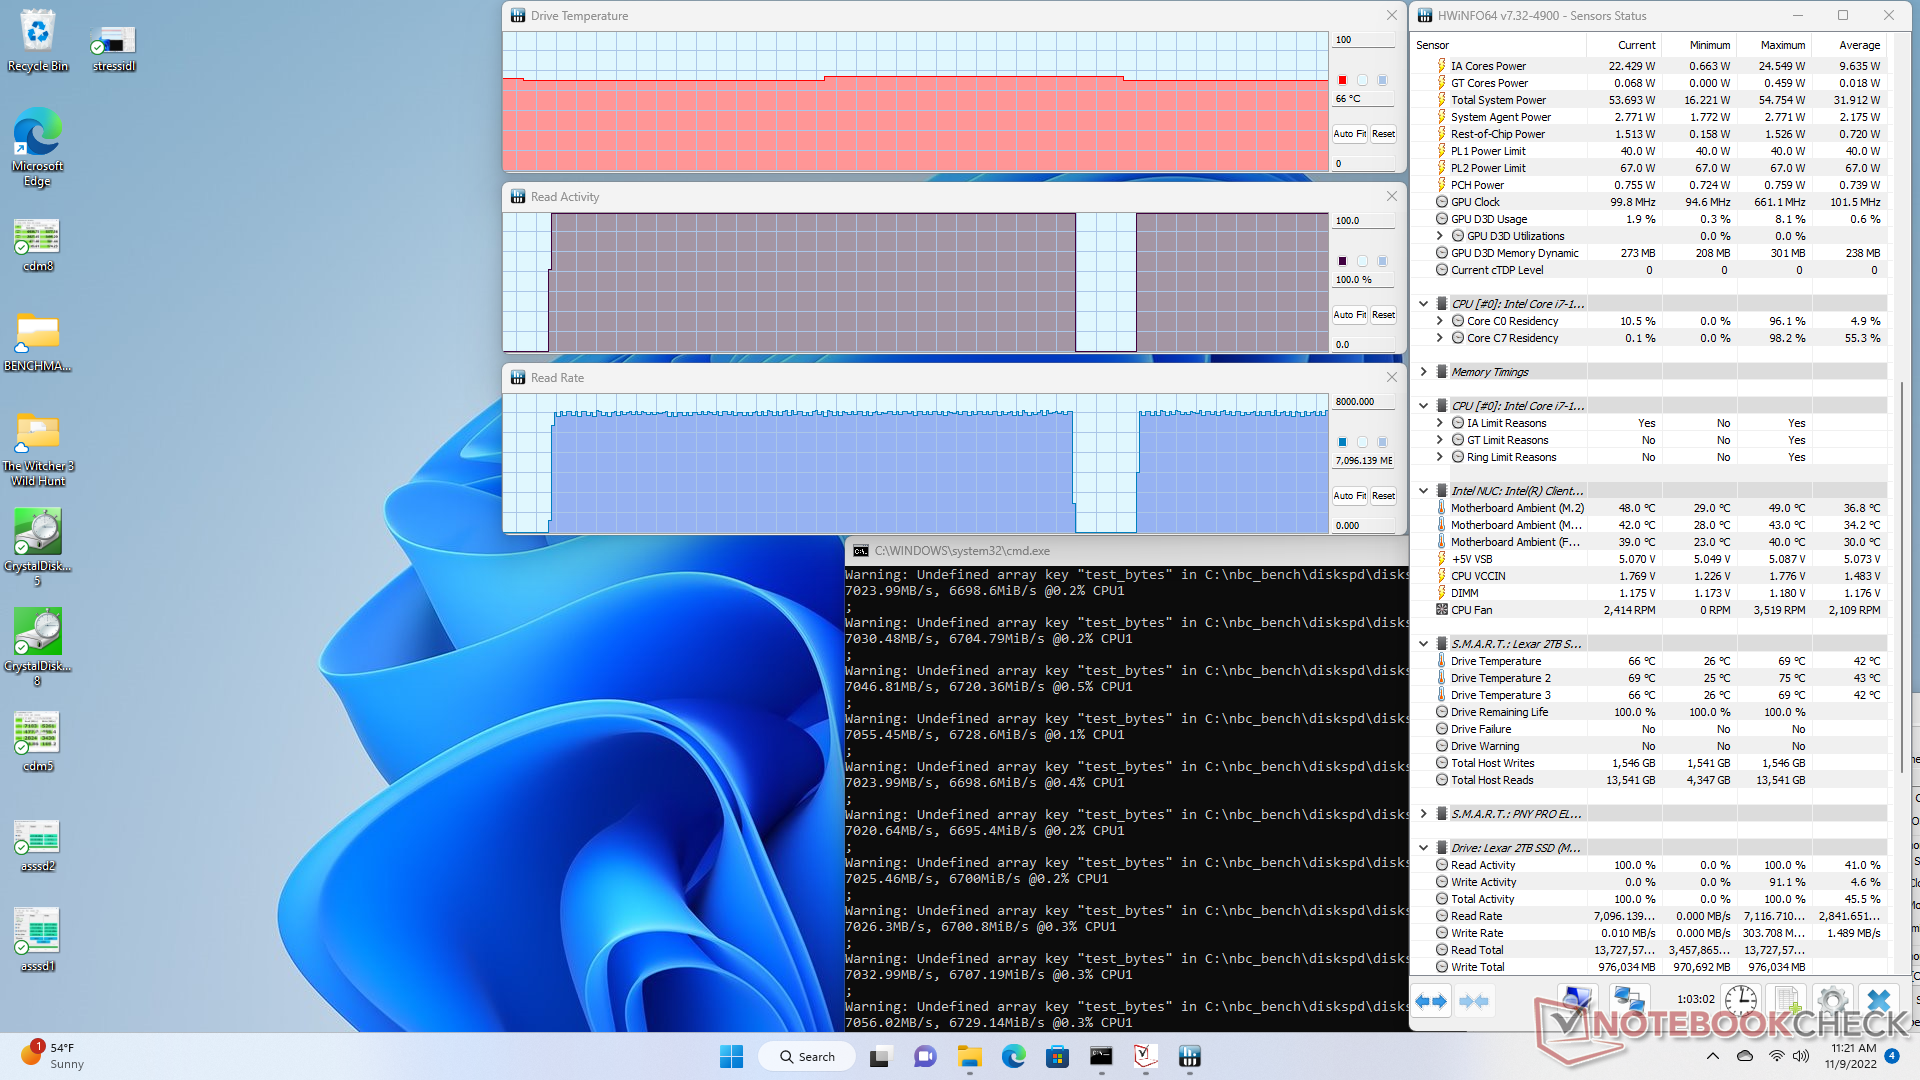The height and width of the screenshot is (1080, 1920).
Task: Expand the S.M.A.R.T. PNY PRO group
Action: 1423,814
